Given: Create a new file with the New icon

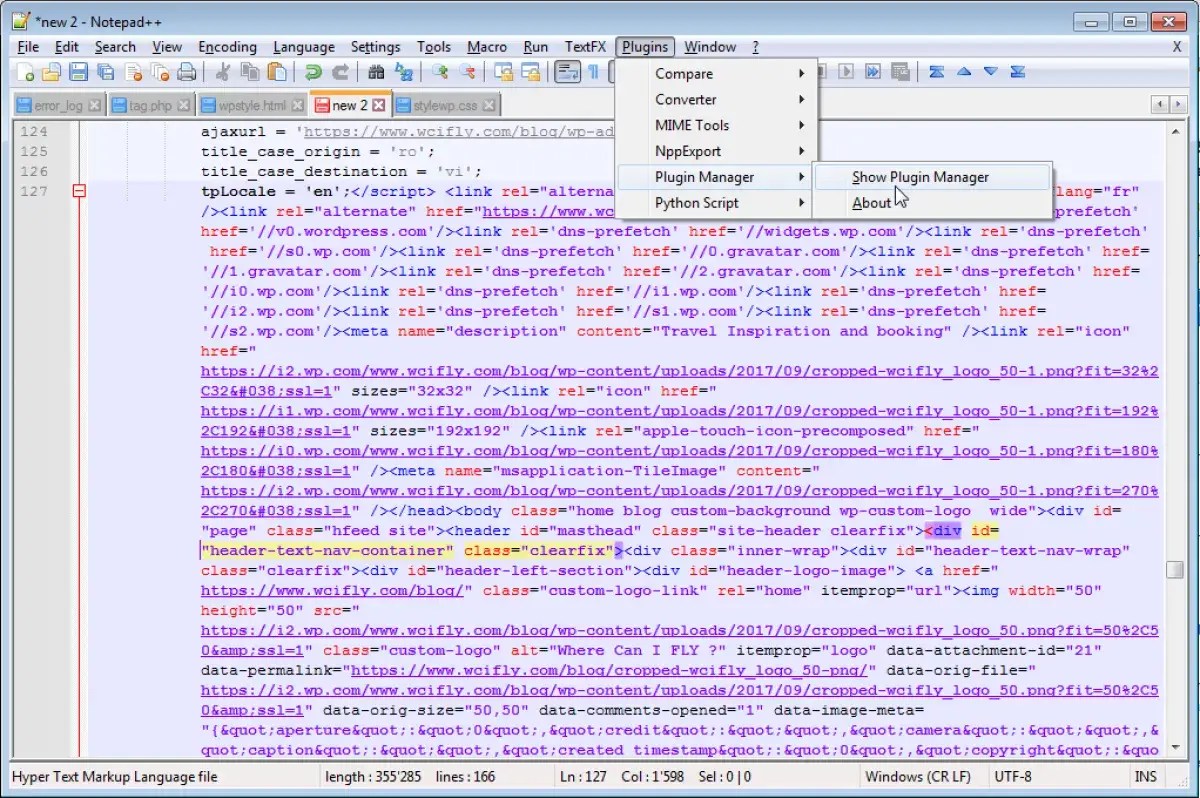Looking at the screenshot, I should point(26,72).
